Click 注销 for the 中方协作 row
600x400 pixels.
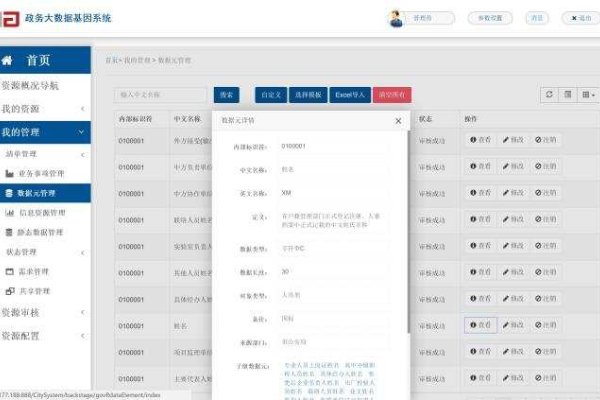pyautogui.click(x=546, y=193)
